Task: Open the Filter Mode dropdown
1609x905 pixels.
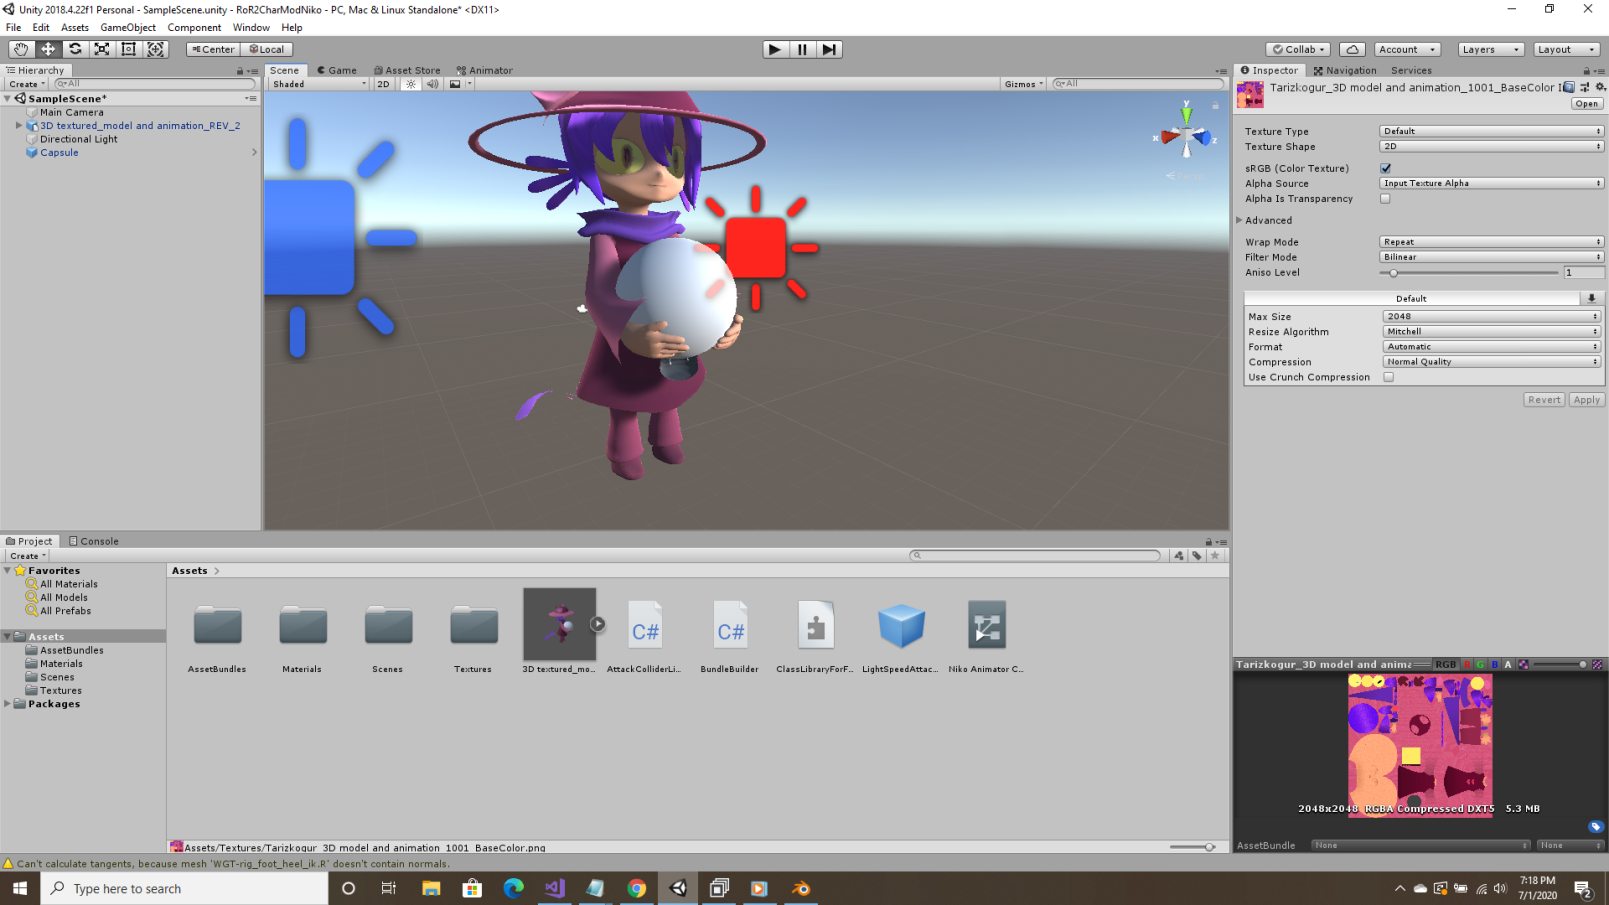Action: (x=1491, y=257)
